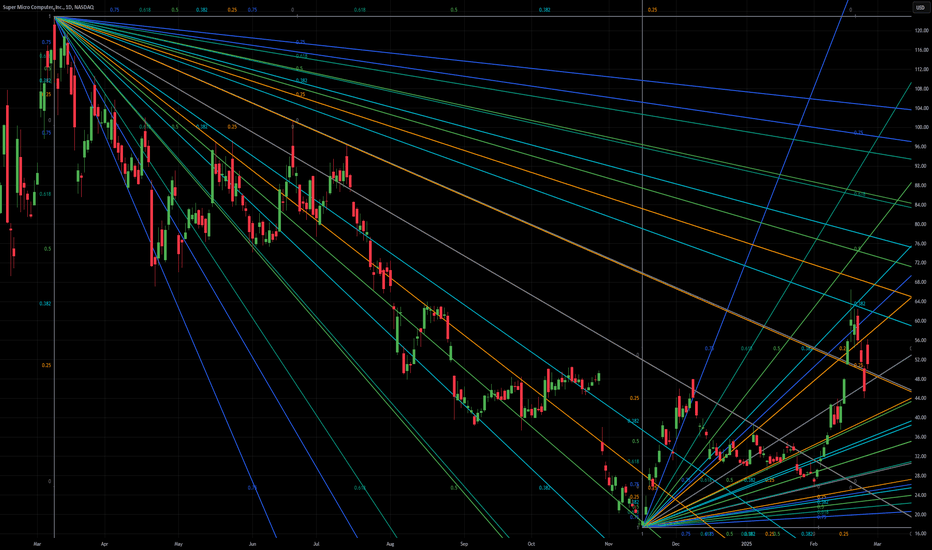Screen dimensions: 932x550
Task: Click the Jun label on time axis
Action: (x=253, y=544)
